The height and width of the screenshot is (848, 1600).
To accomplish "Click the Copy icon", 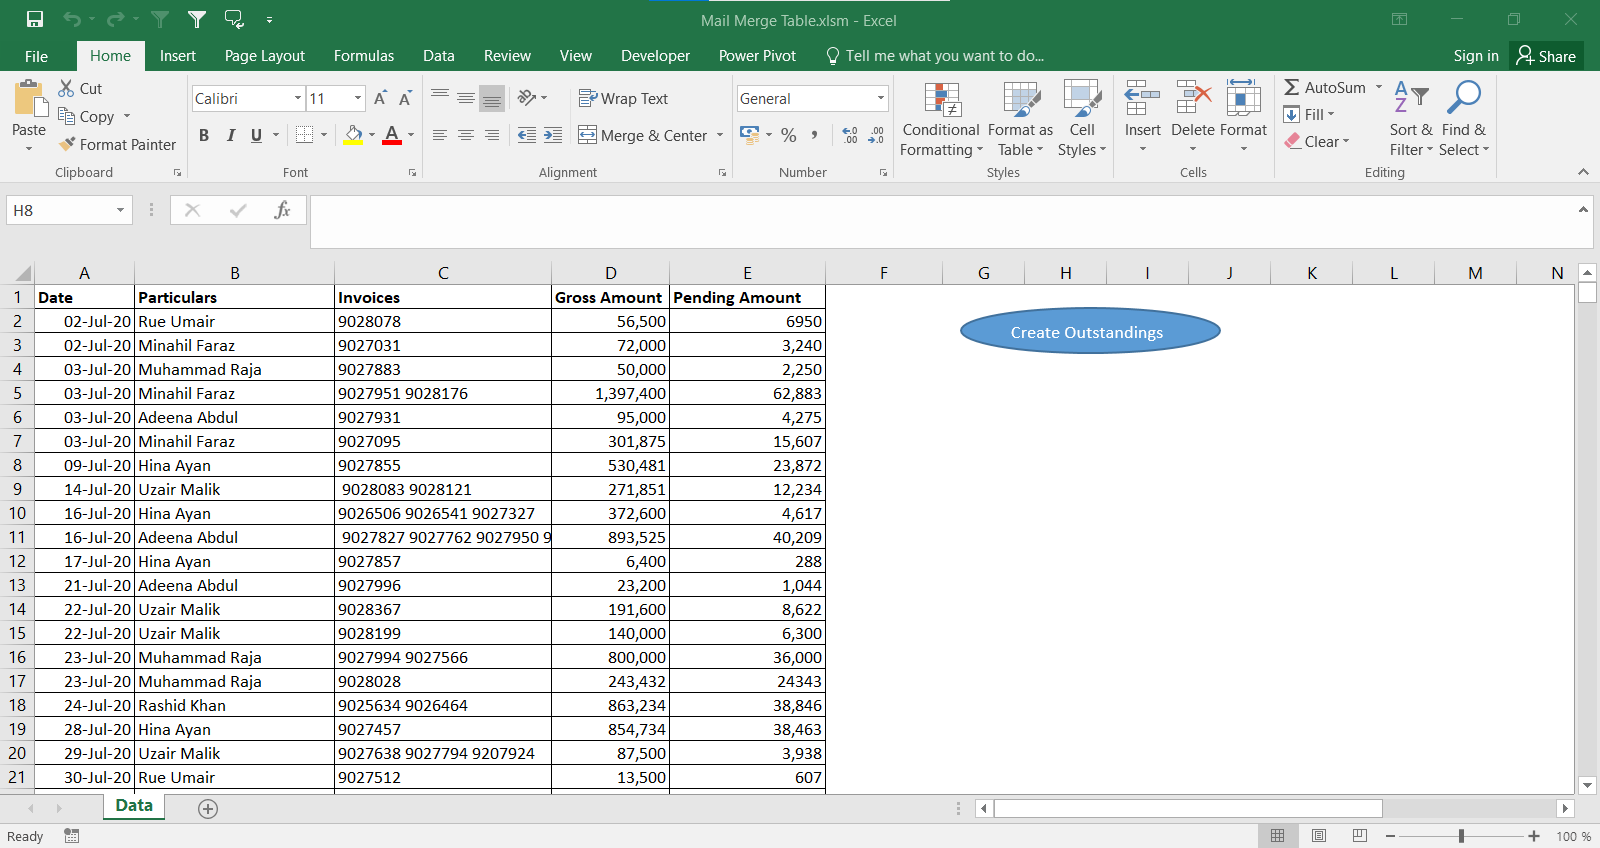I will click(67, 116).
